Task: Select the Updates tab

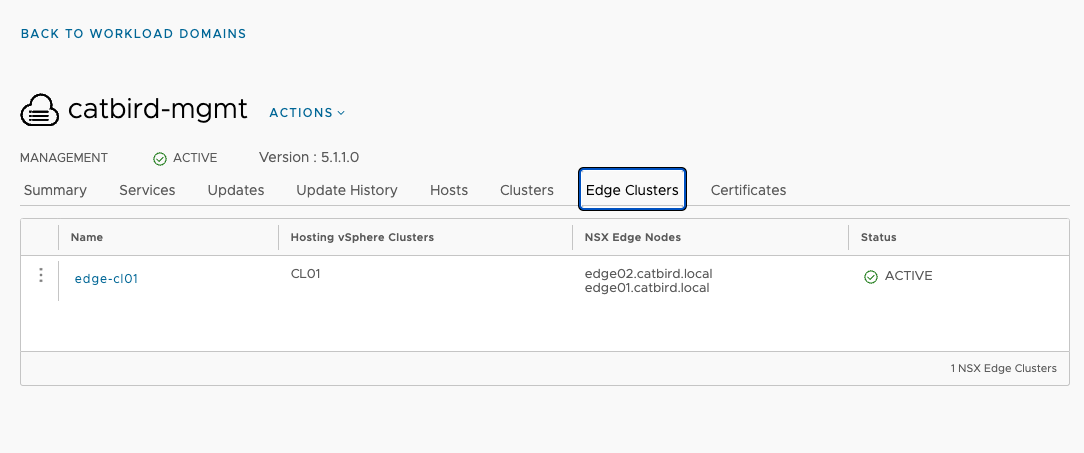Action: pos(236,190)
